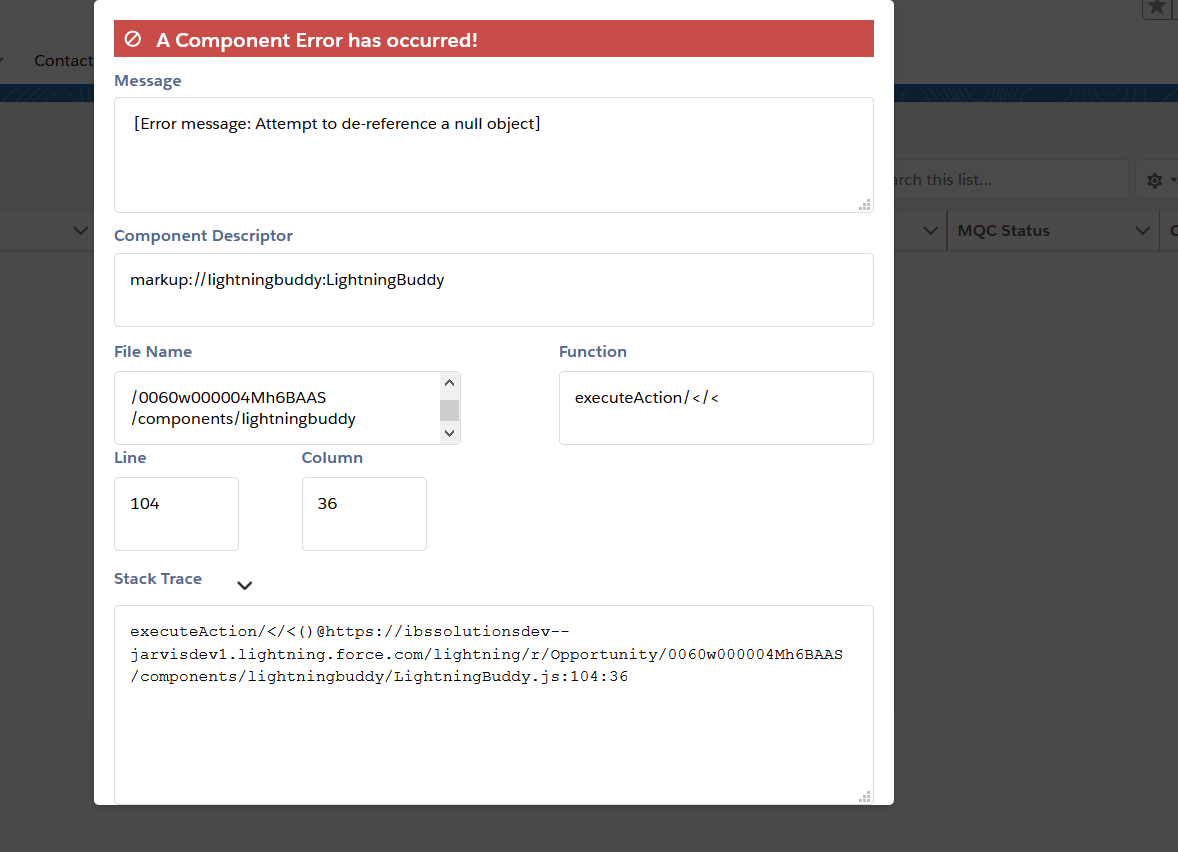Click File Name scroll up arrow

pyautogui.click(x=449, y=383)
